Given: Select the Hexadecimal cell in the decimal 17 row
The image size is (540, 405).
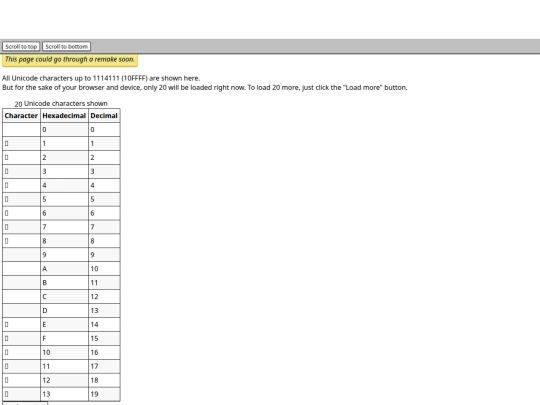Looking at the screenshot, I should pyautogui.click(x=64, y=366).
